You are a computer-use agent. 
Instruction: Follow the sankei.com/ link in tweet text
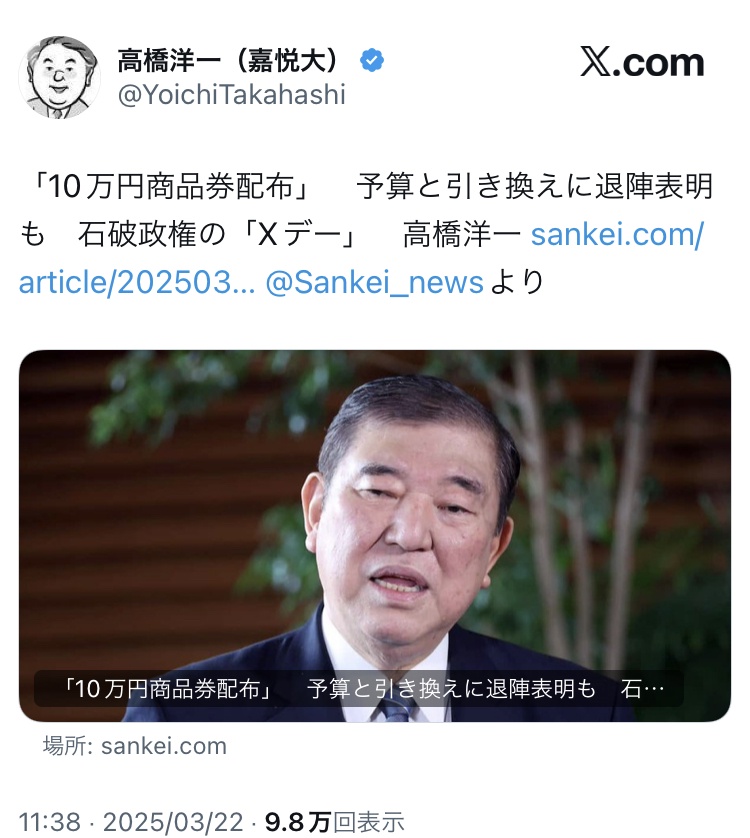click(x=617, y=234)
